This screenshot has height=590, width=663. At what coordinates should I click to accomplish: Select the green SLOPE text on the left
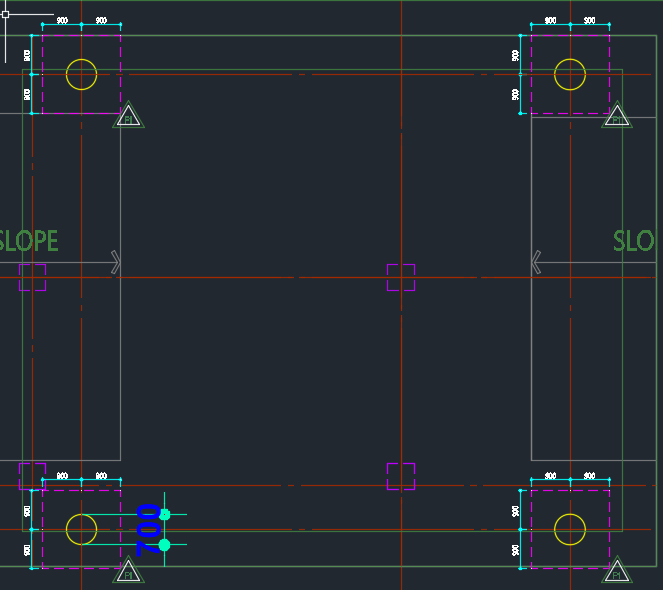coord(28,241)
